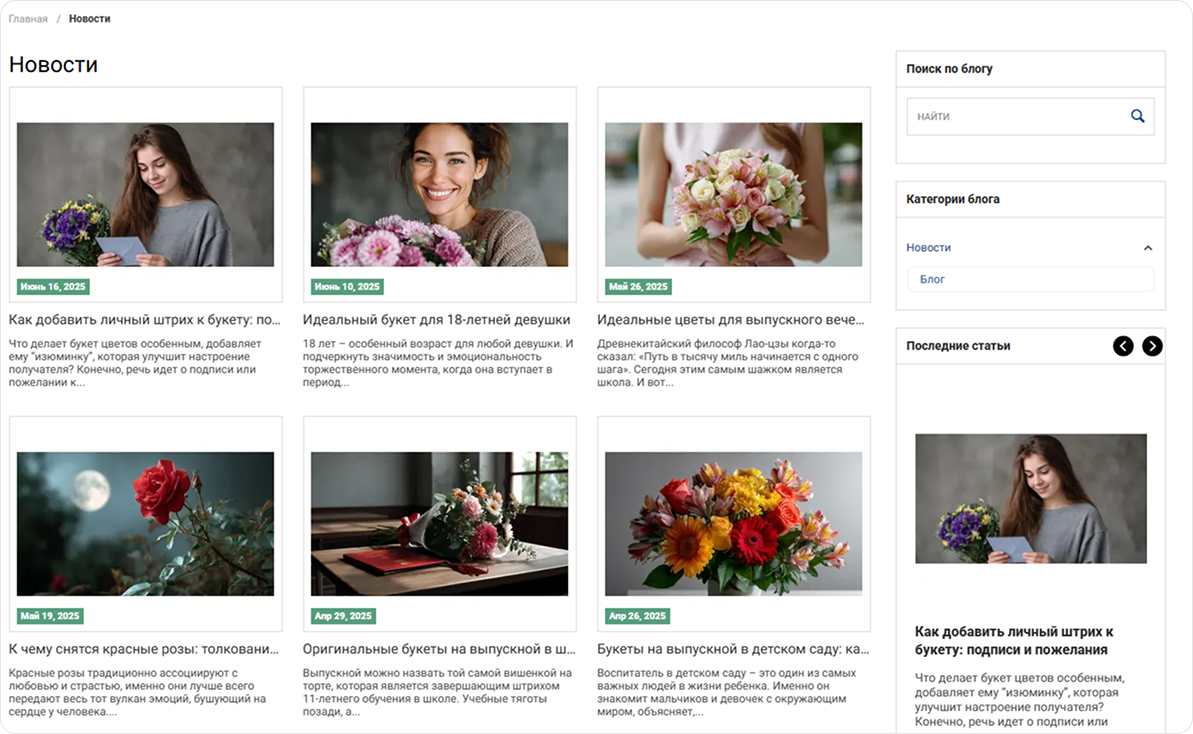Open article Как добавить личный штрих
The height and width of the screenshot is (734, 1193).
coord(144,320)
